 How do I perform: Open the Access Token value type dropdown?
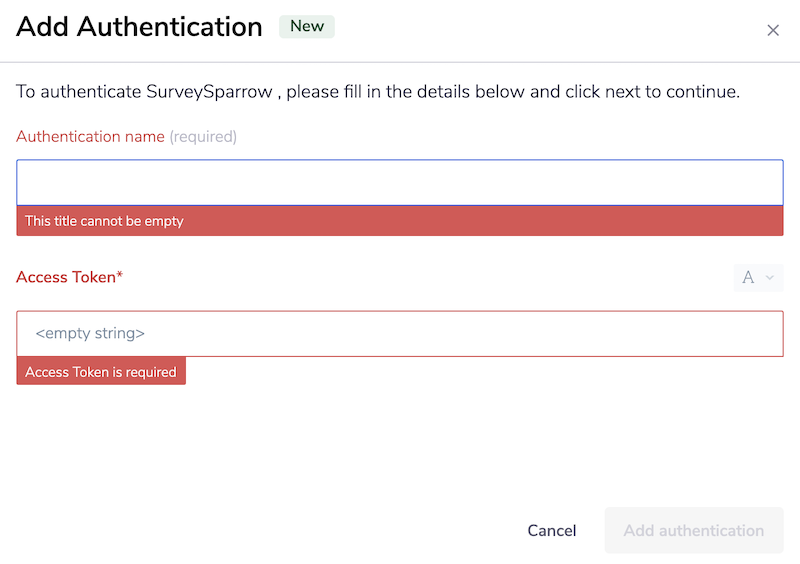758,278
